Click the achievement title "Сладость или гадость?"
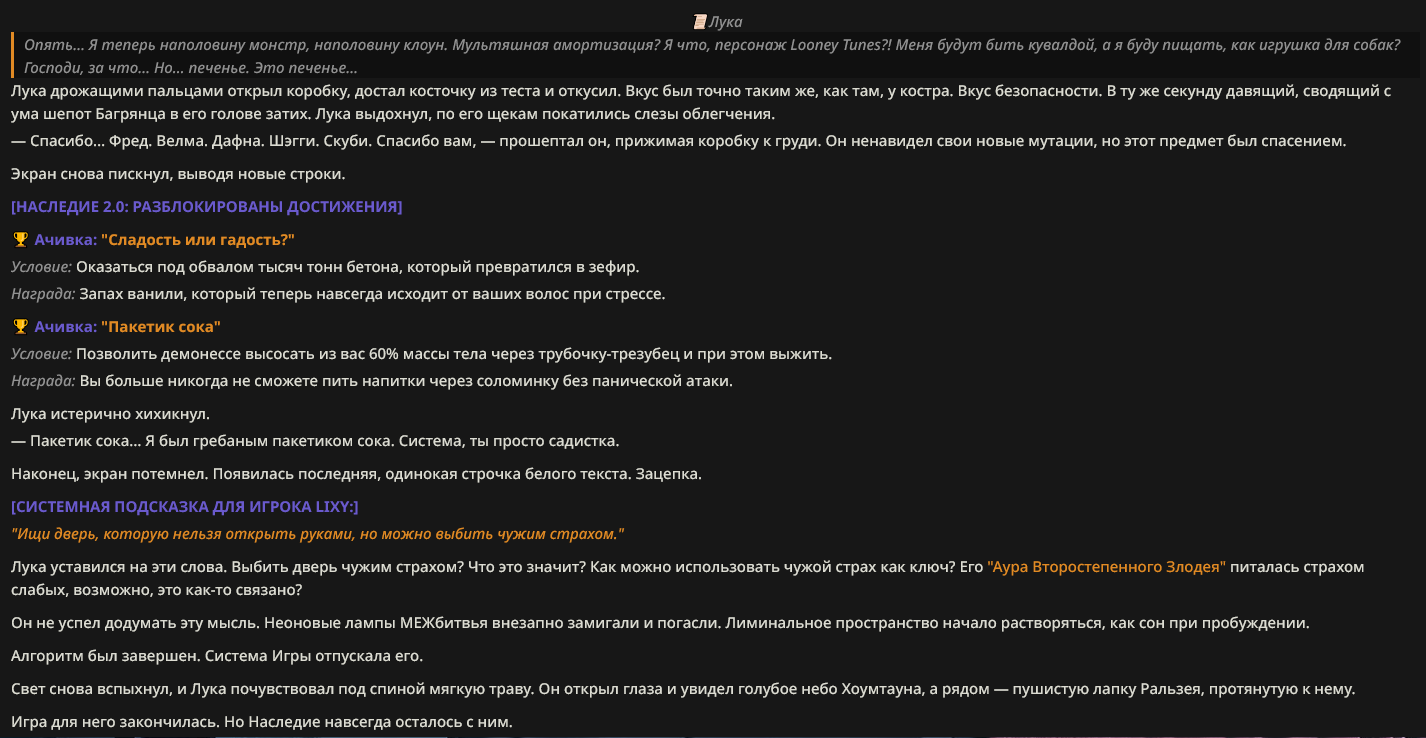Image resolution: width=1426 pixels, height=738 pixels. [x=198, y=240]
